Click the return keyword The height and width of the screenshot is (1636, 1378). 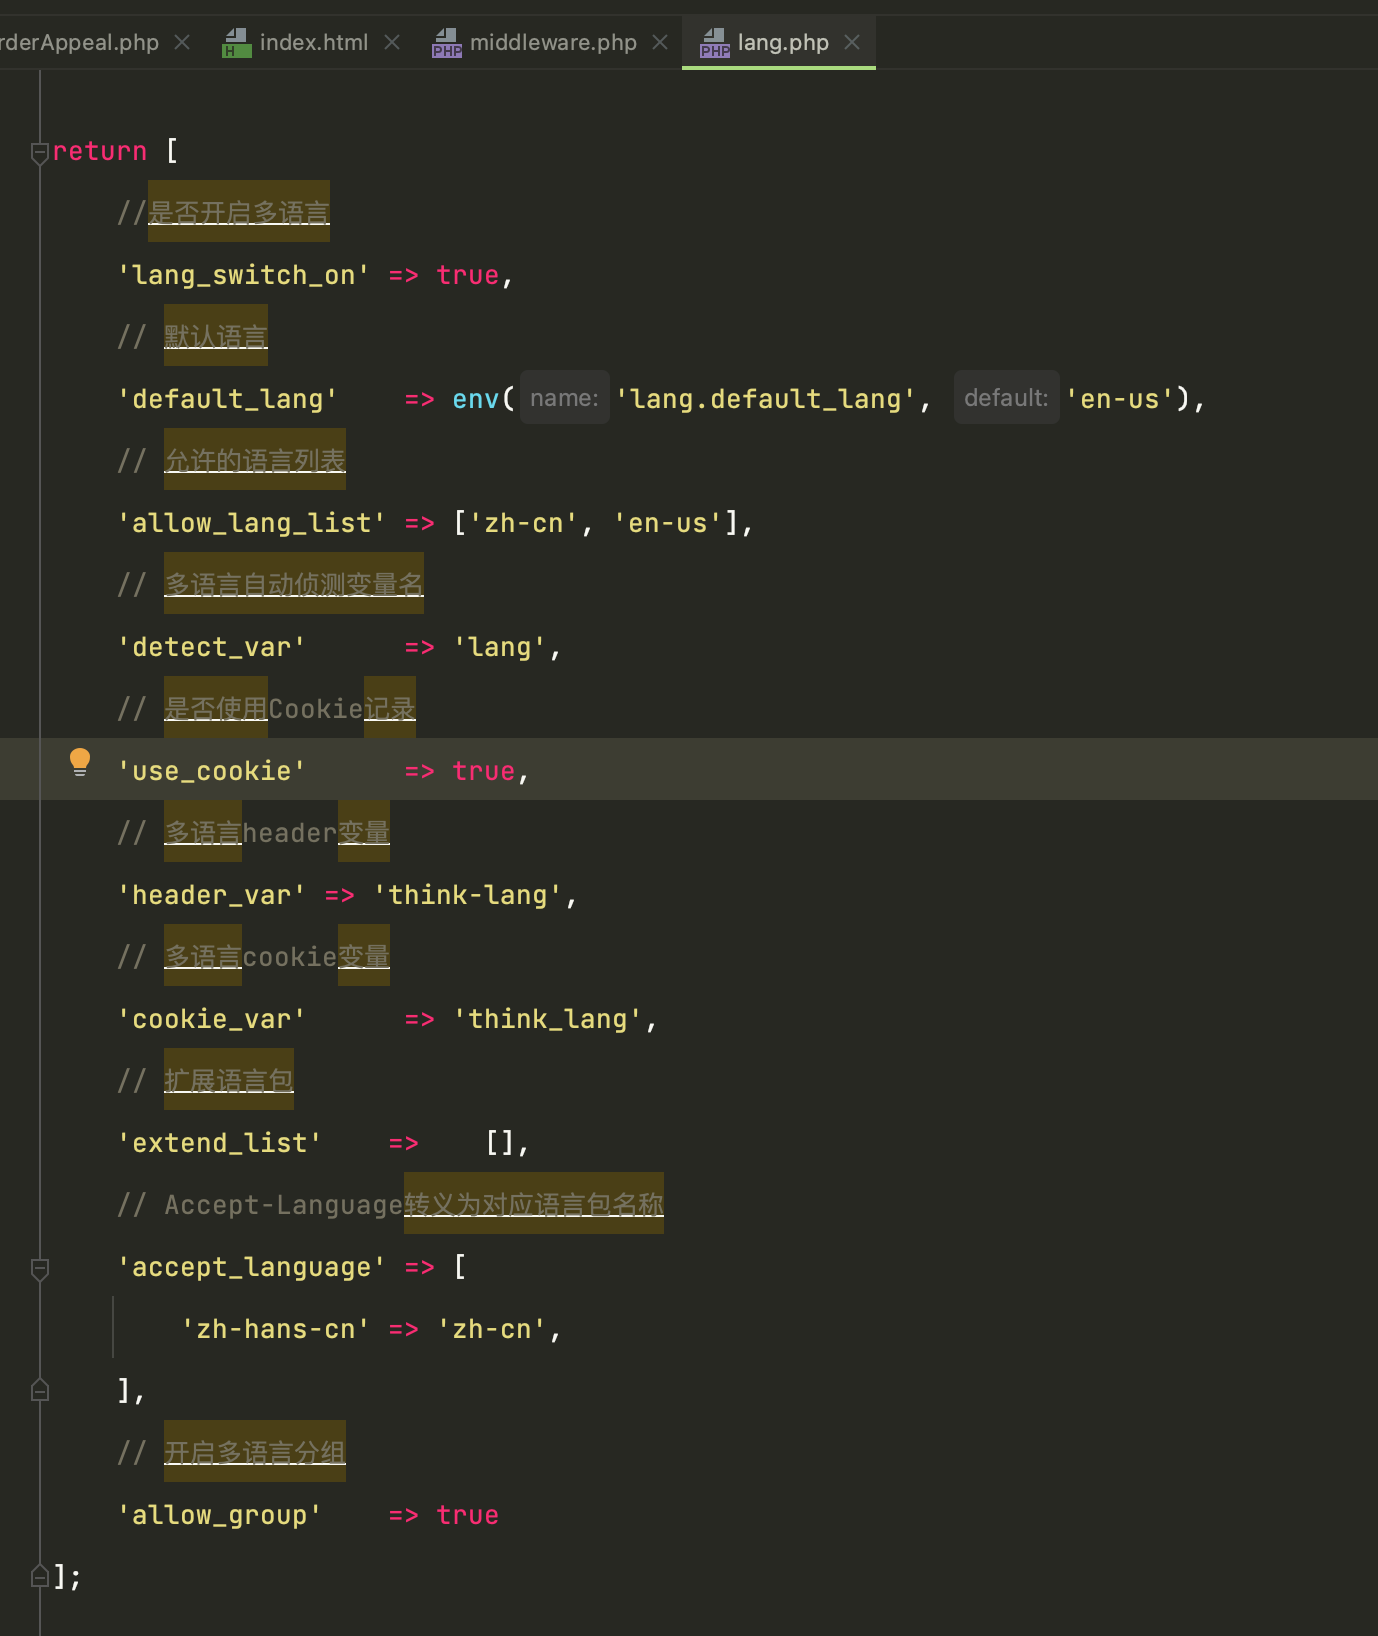[100, 151]
